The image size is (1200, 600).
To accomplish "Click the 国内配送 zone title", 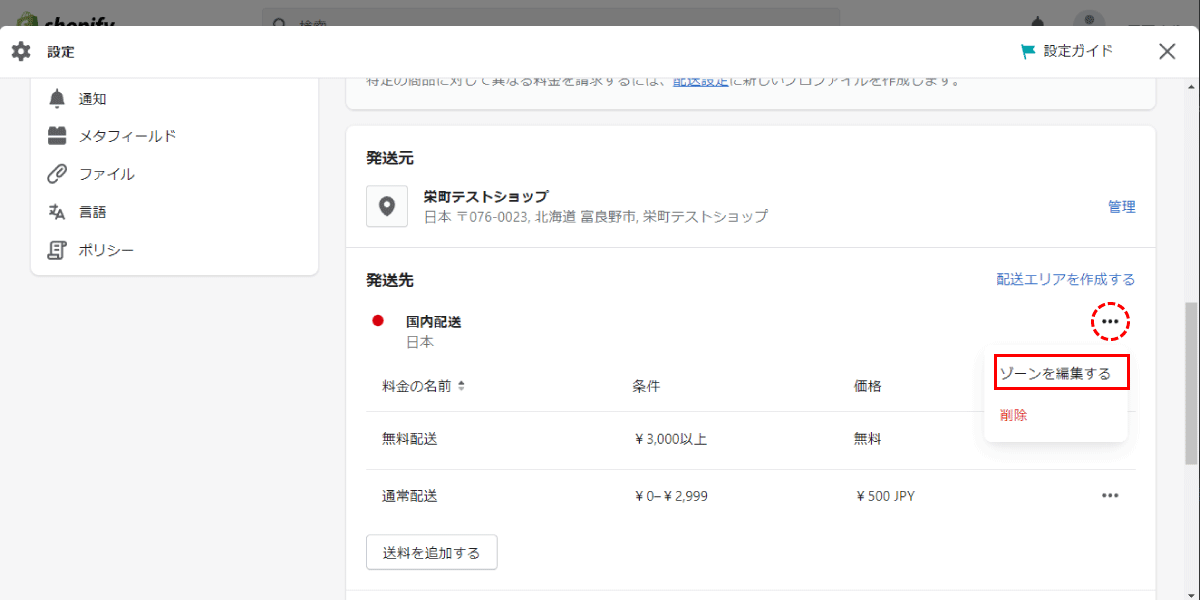I will pyautogui.click(x=434, y=322).
